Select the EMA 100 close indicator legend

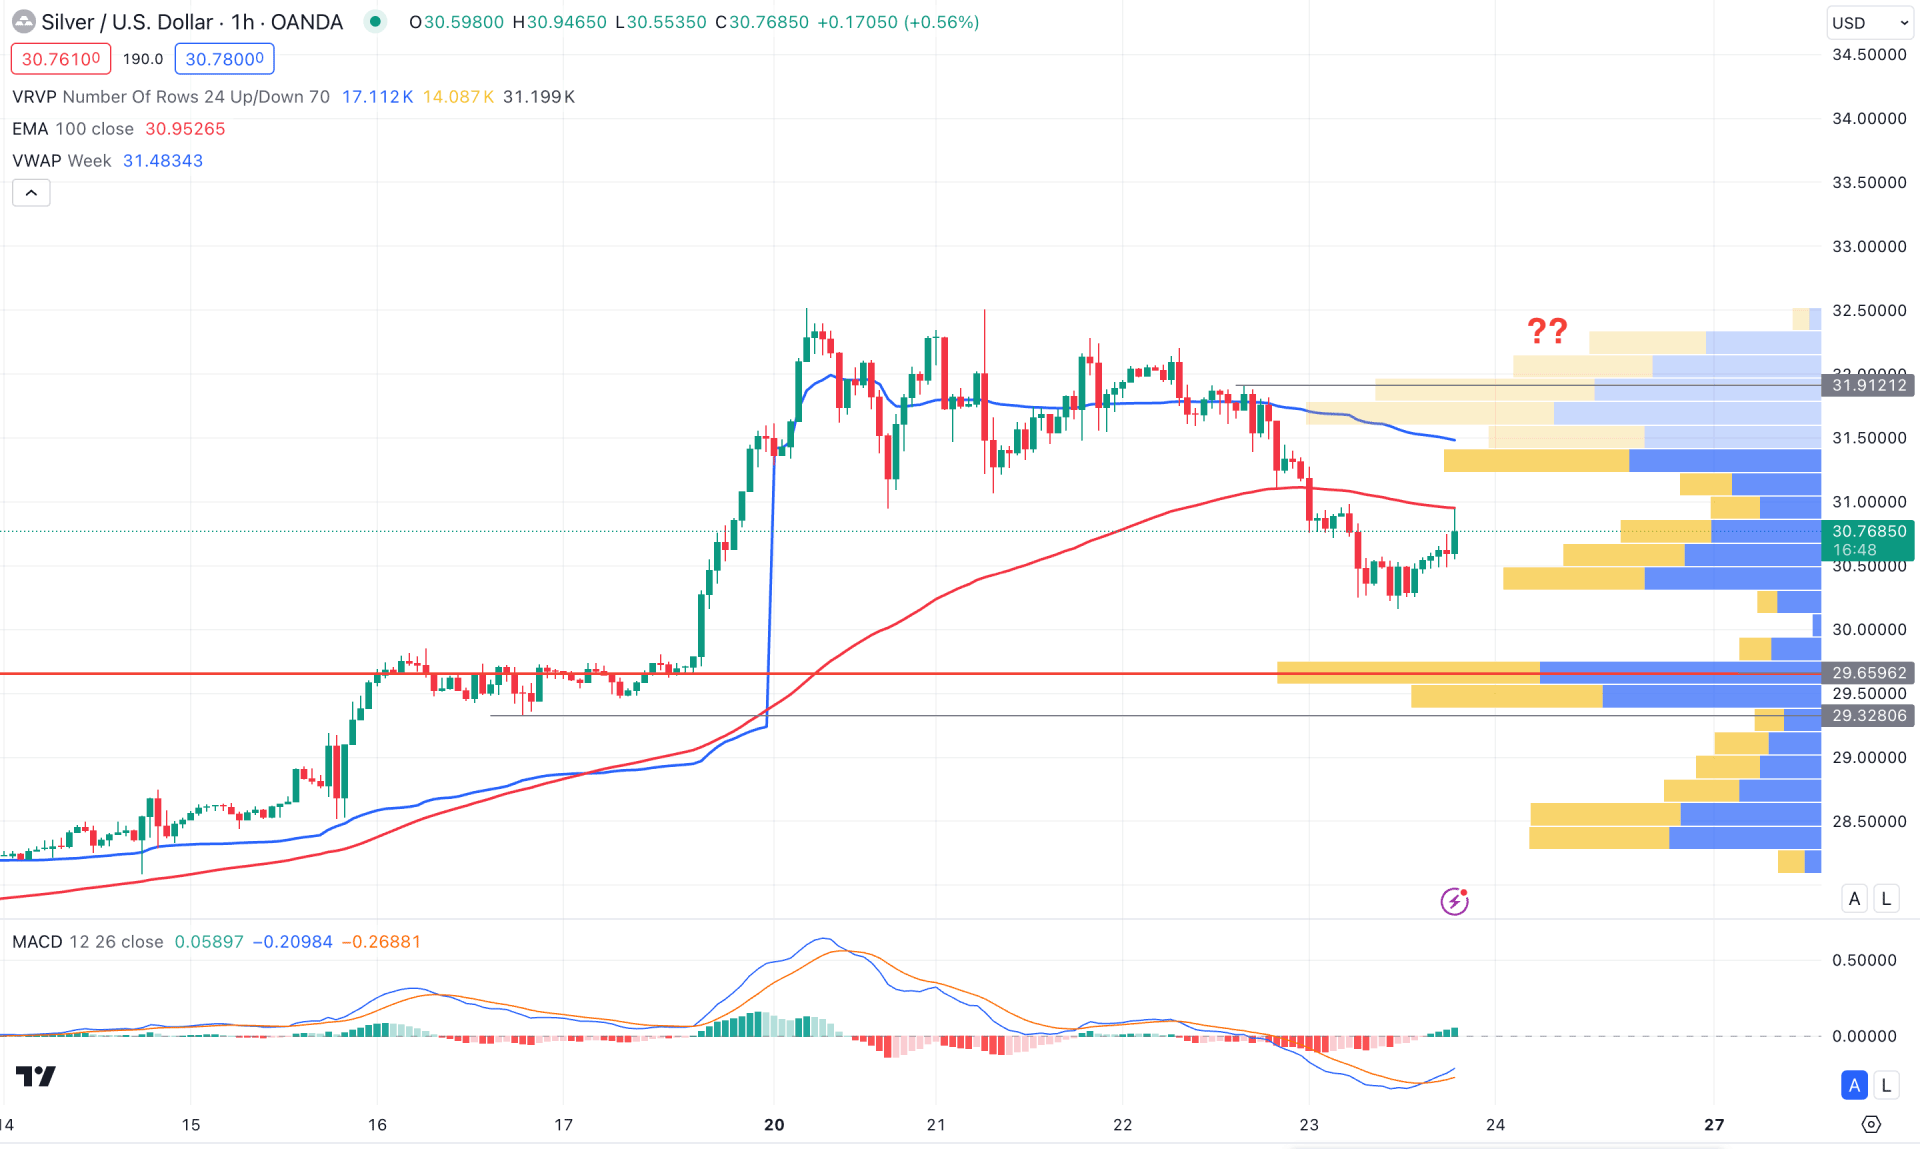coord(73,129)
